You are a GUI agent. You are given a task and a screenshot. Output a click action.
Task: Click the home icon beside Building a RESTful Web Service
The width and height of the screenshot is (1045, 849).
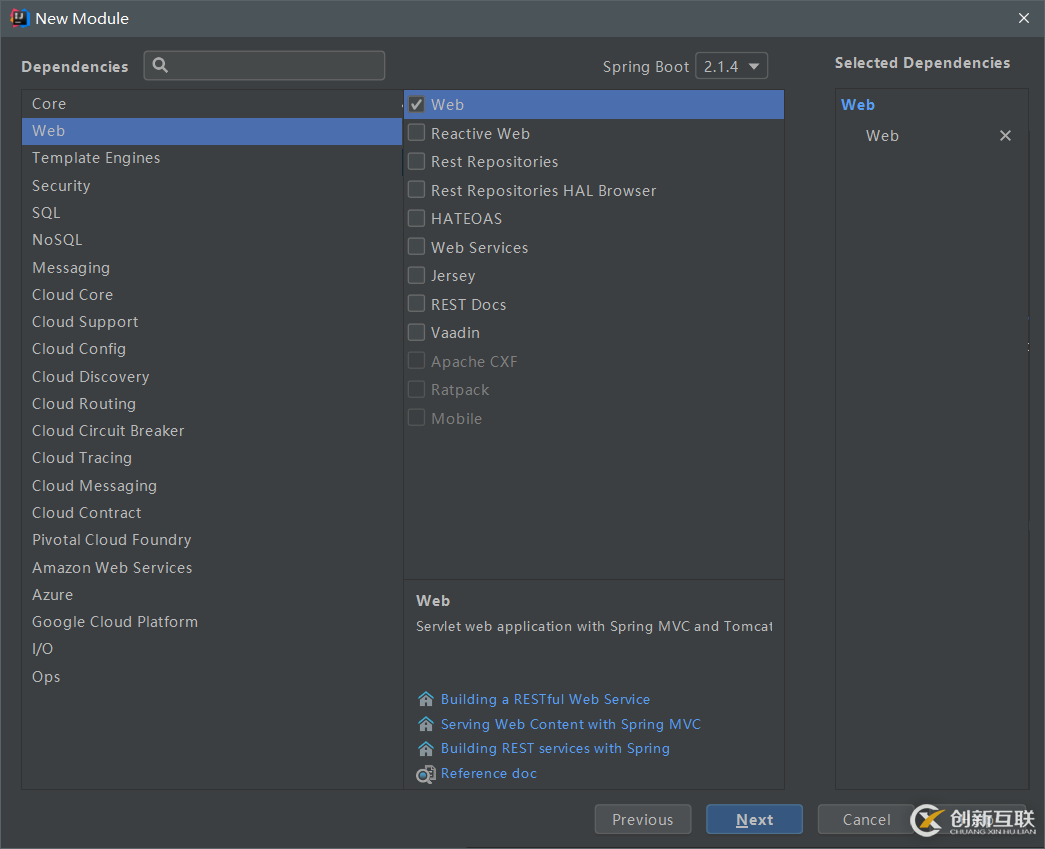[x=426, y=699]
